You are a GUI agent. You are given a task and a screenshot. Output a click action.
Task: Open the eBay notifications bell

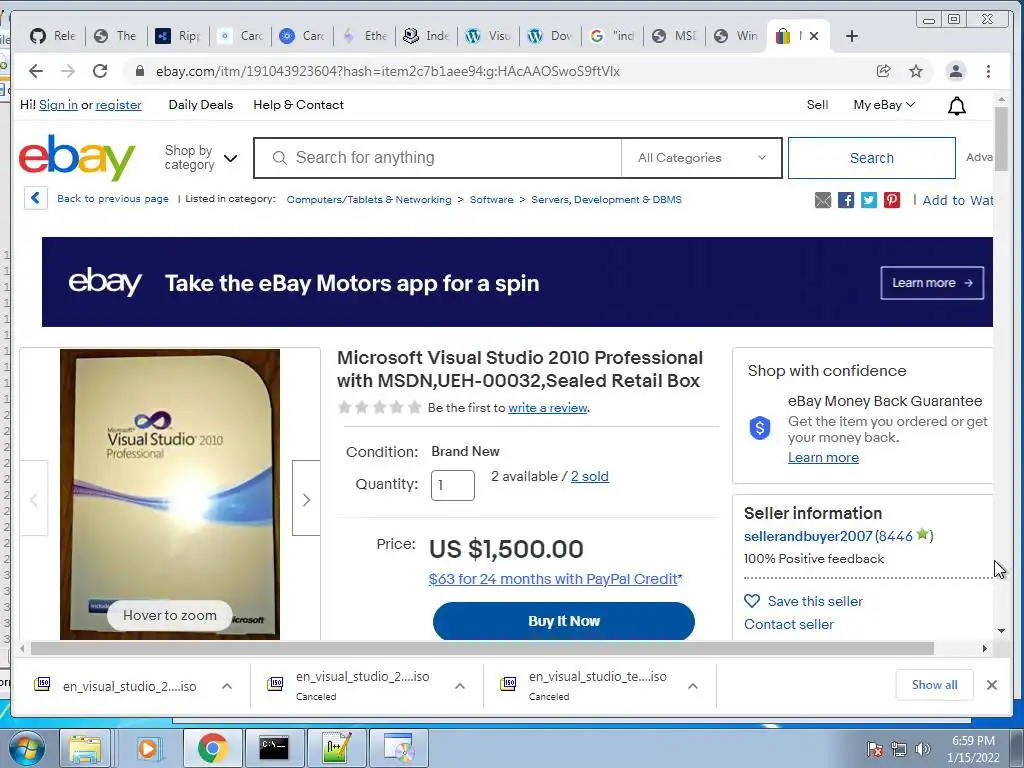957,106
